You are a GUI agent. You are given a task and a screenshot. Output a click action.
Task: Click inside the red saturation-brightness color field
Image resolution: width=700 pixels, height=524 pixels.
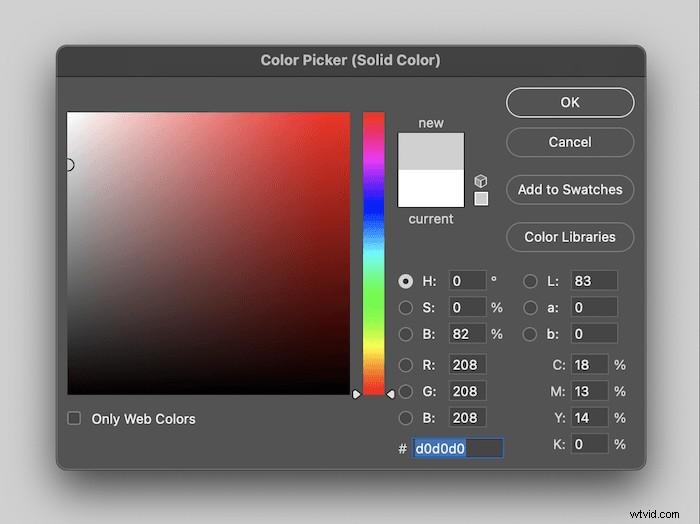(x=209, y=253)
